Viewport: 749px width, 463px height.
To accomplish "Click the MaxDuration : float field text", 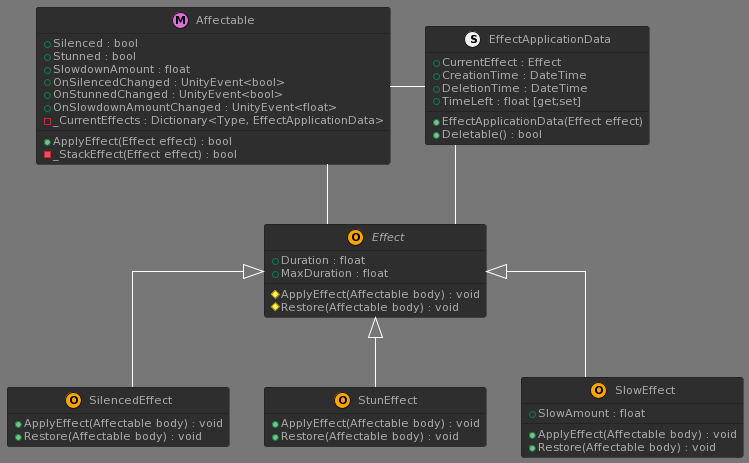I will click(x=334, y=273).
